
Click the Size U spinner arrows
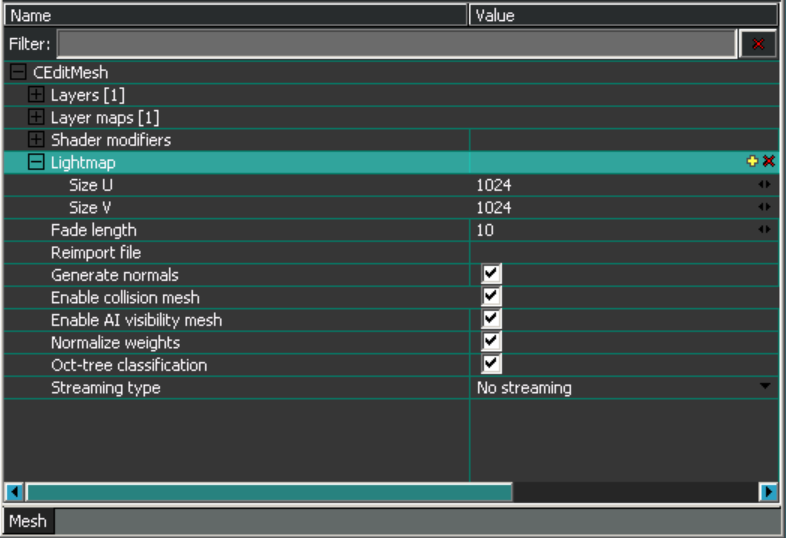point(764,184)
